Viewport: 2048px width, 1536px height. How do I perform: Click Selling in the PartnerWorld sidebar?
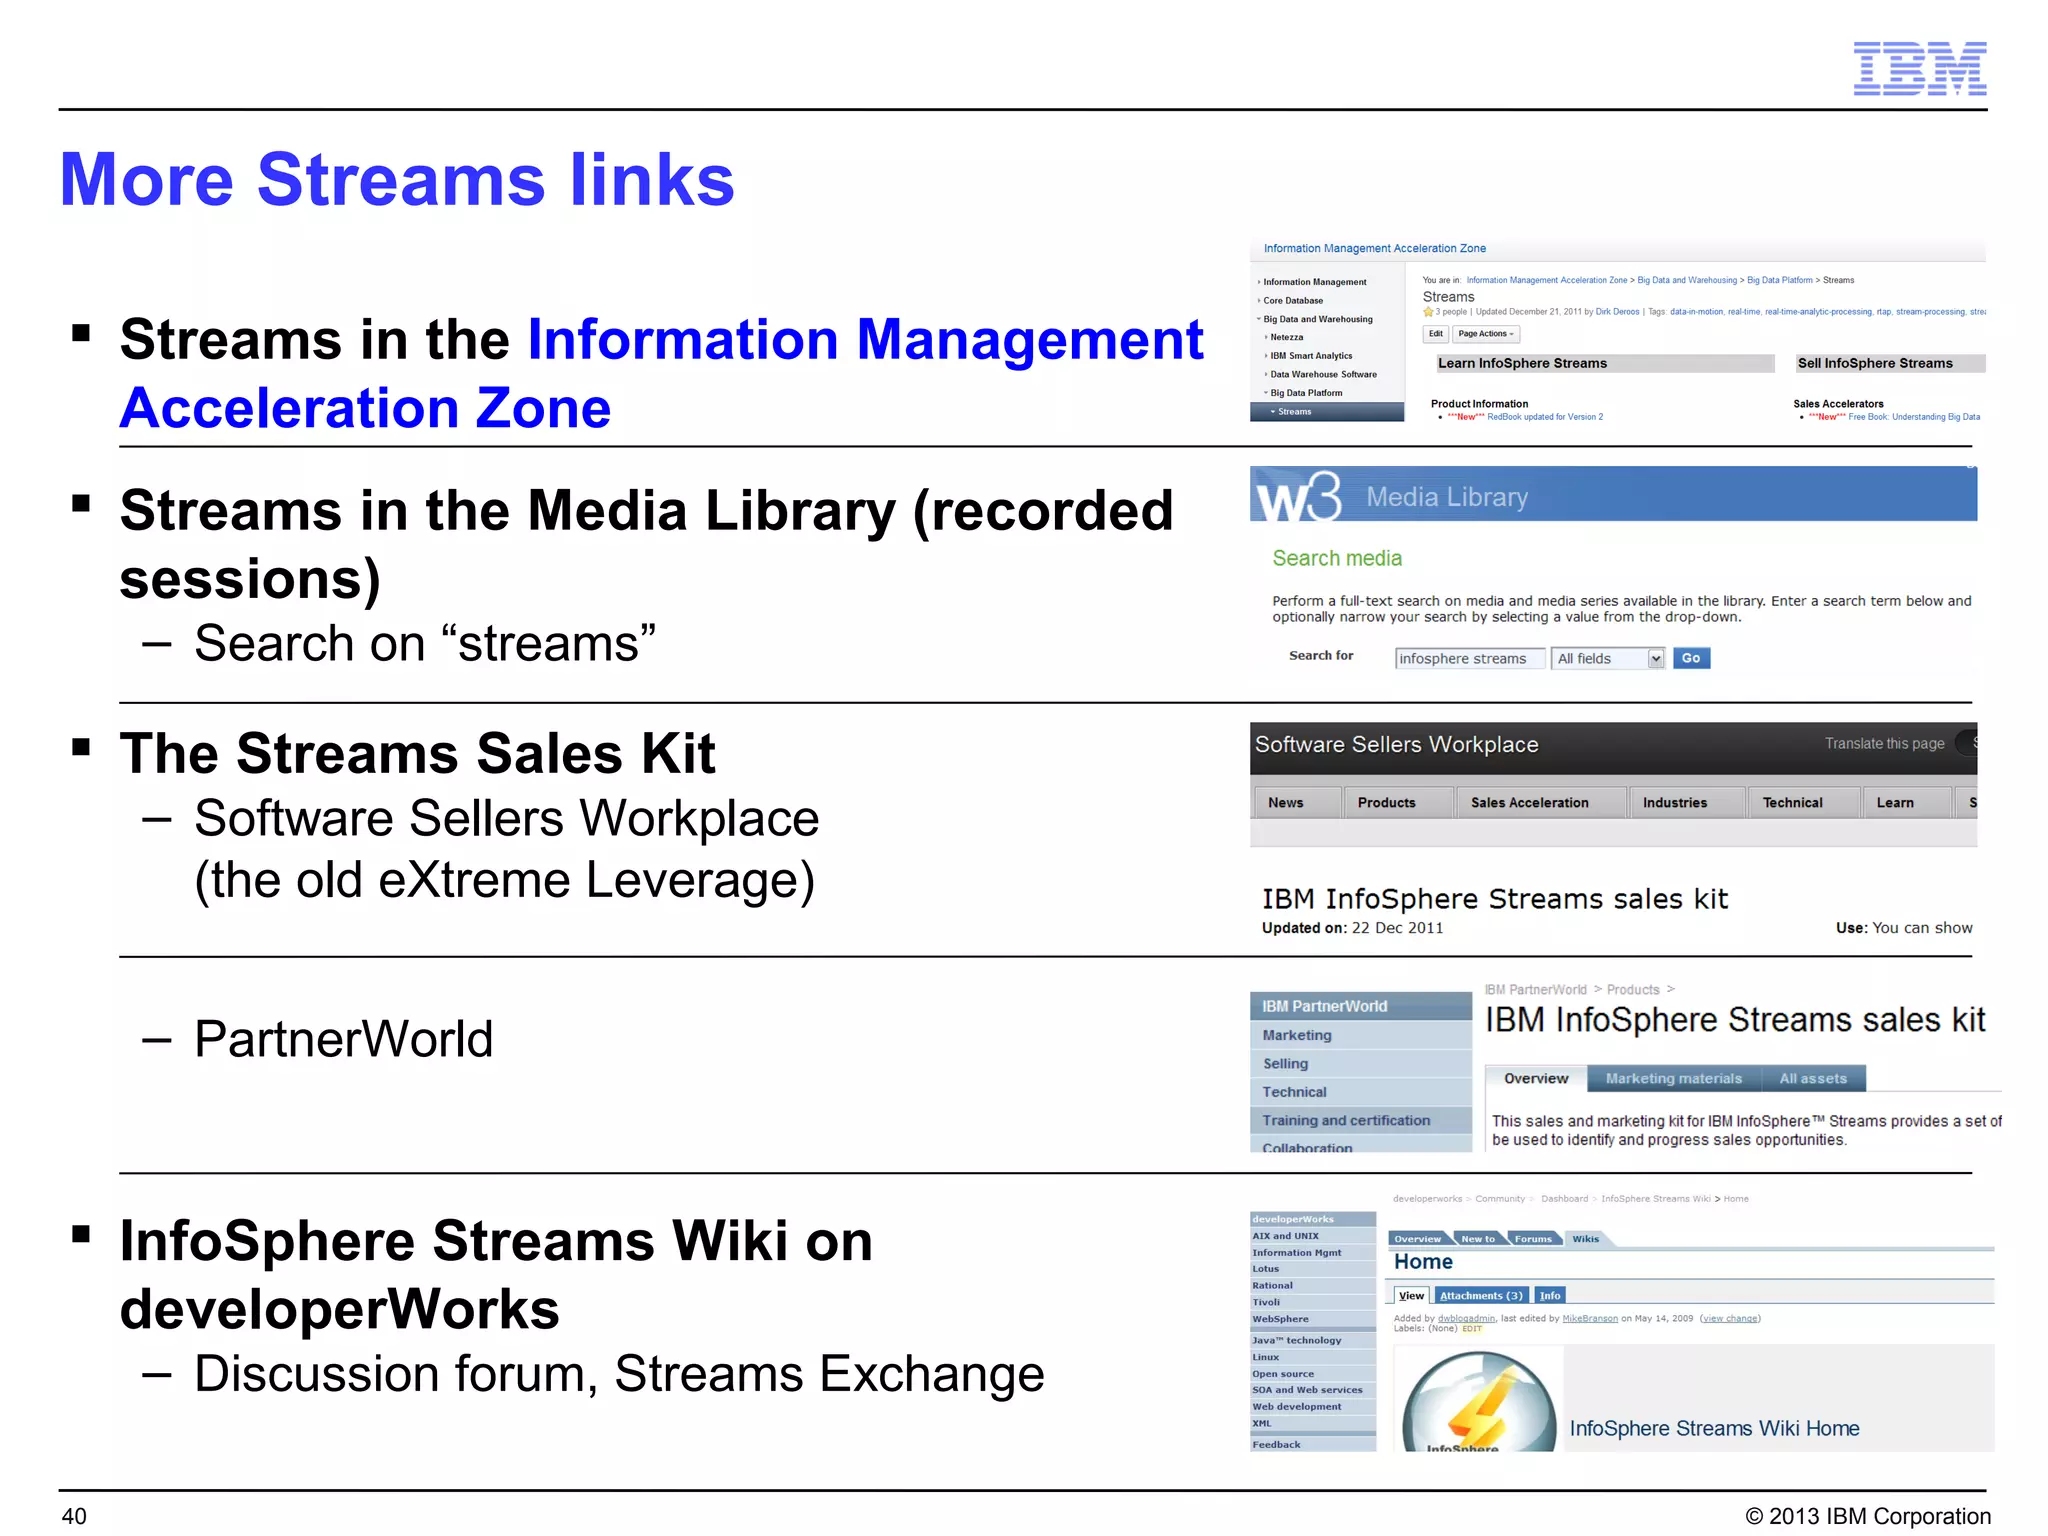point(1360,1064)
